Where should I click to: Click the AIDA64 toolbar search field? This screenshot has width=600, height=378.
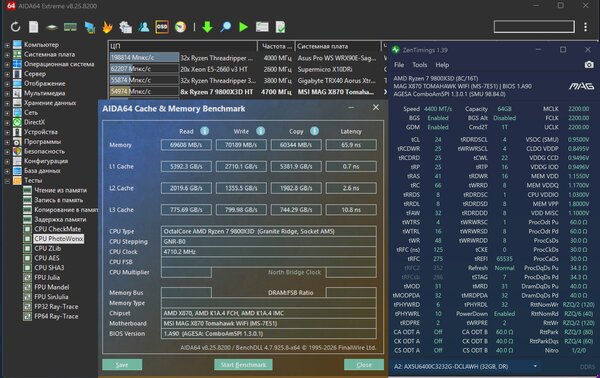(534, 27)
